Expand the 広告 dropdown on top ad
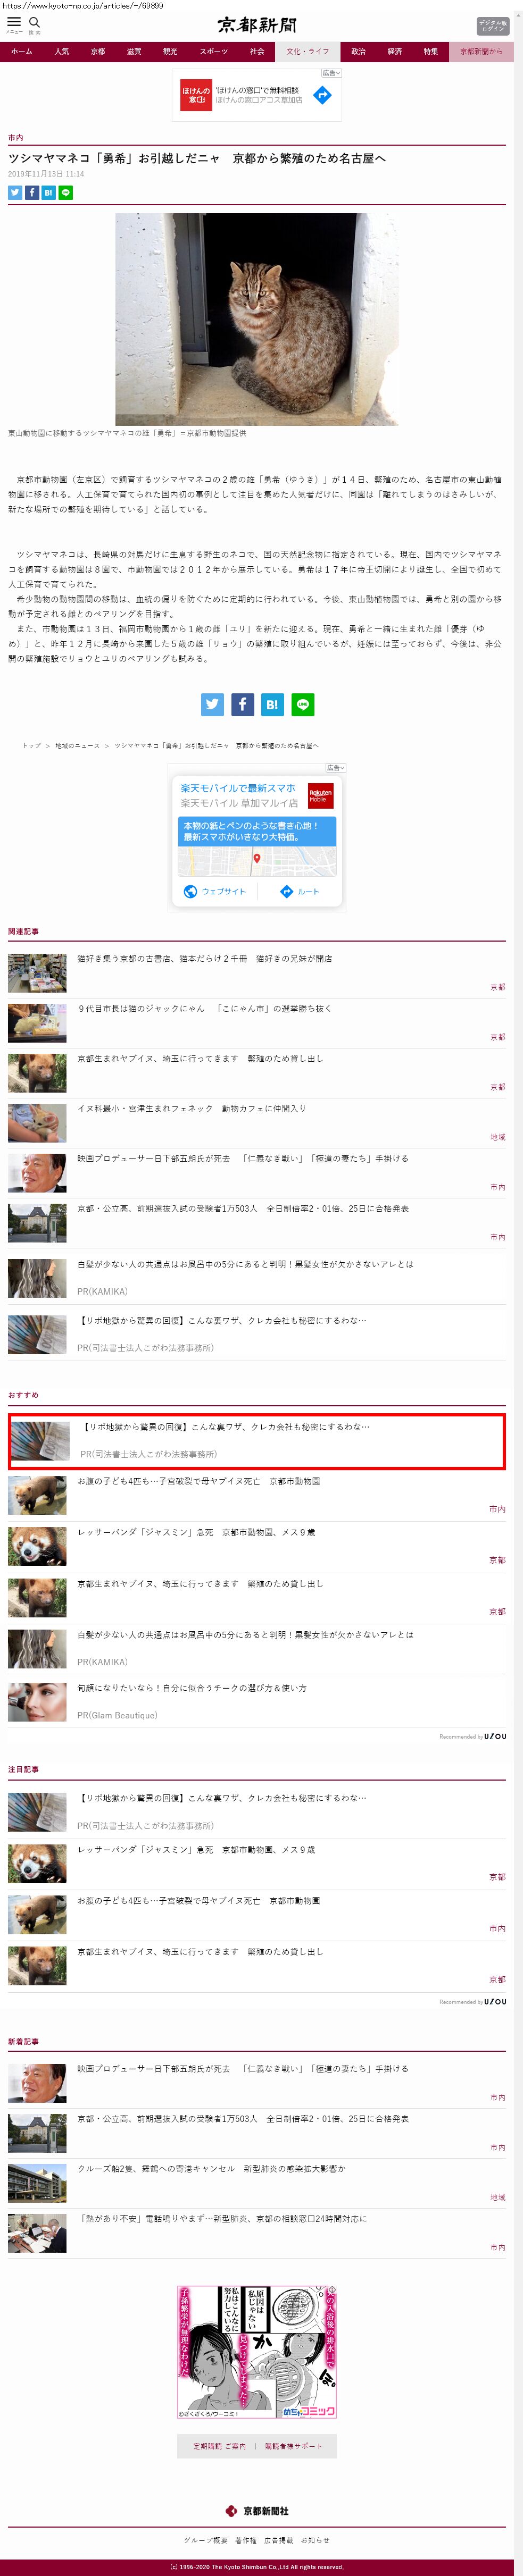Viewport: 523px width, 2576px height. pyautogui.click(x=331, y=73)
